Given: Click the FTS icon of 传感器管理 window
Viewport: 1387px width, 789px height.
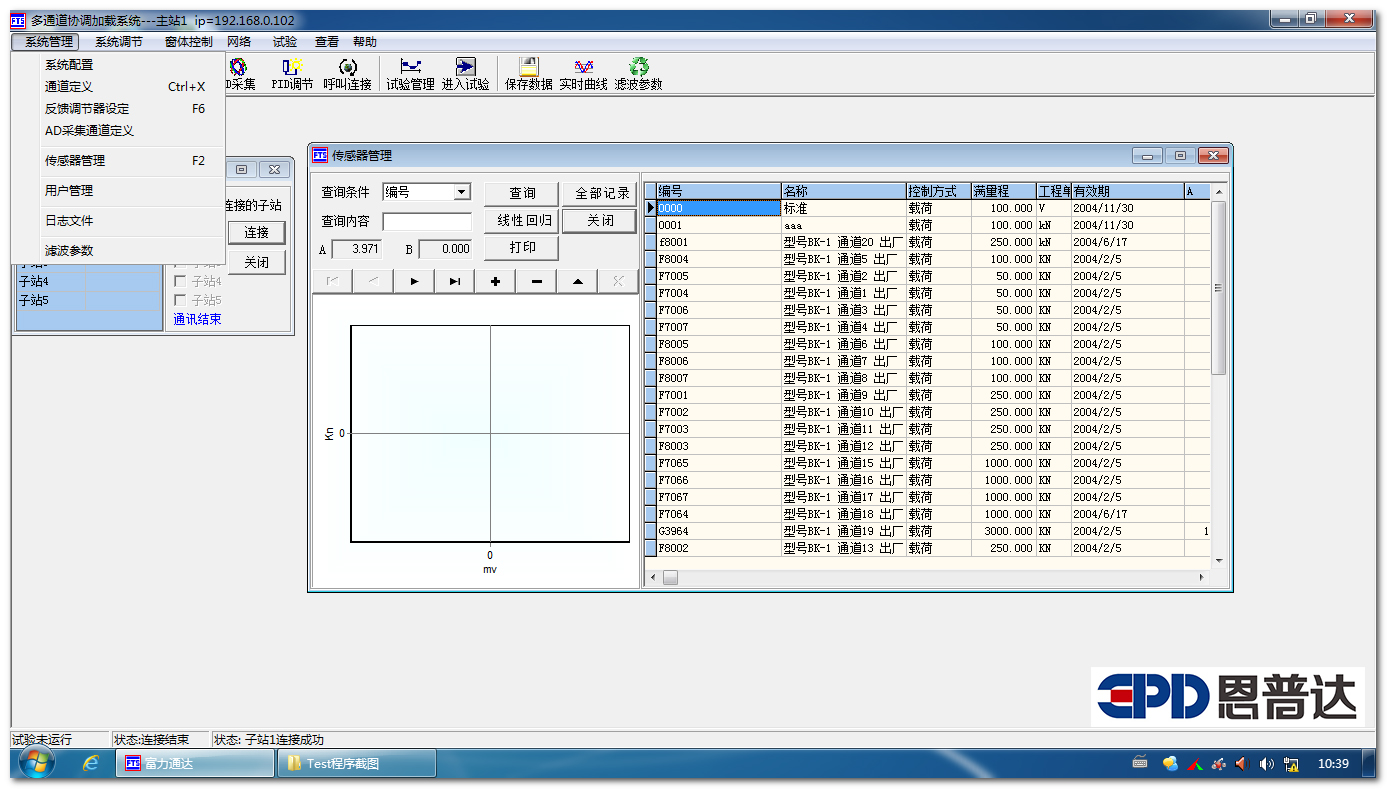Looking at the screenshot, I should pos(320,155).
